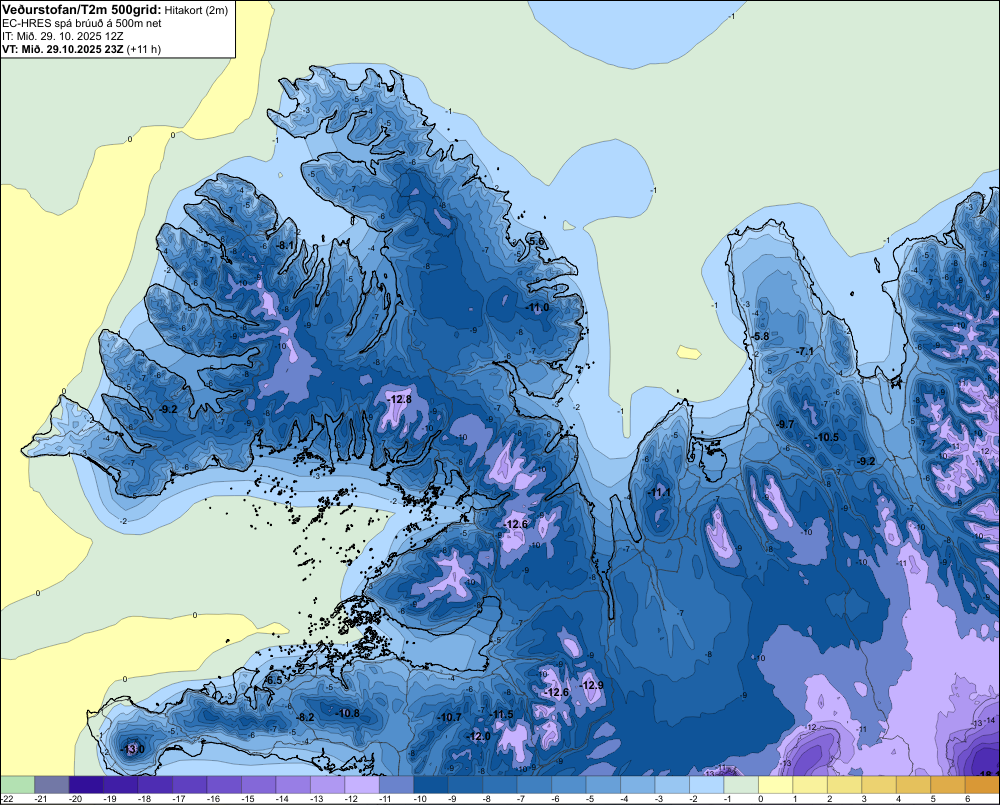The height and width of the screenshot is (805, 1000).
Task: Choose legend swatch labeled -7
Action: click(534, 784)
